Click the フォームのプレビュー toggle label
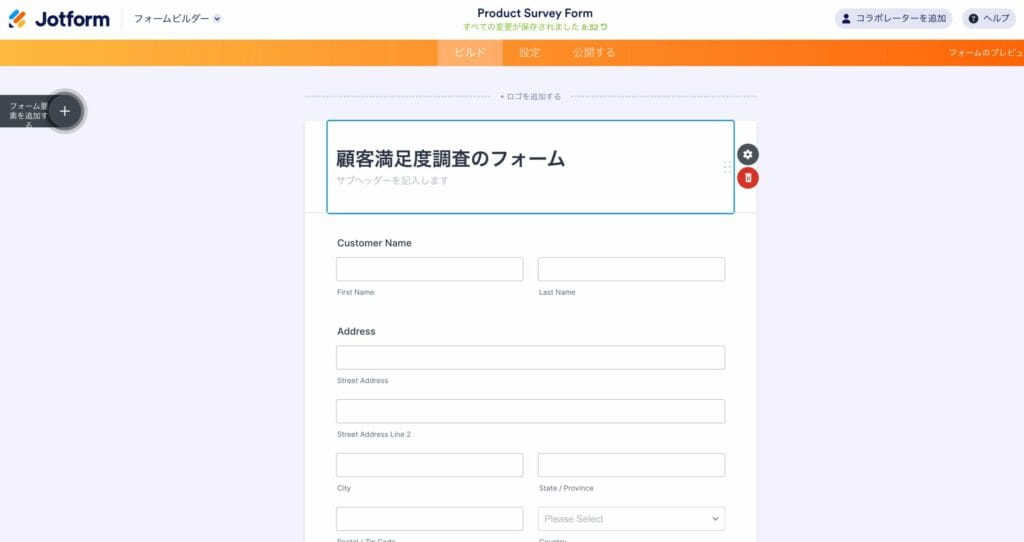 pos(985,53)
